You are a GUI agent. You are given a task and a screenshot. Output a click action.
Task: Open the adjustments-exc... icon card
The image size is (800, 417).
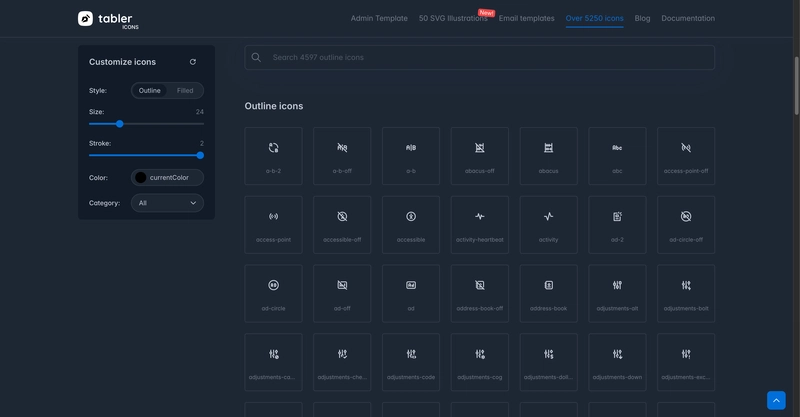click(x=686, y=362)
